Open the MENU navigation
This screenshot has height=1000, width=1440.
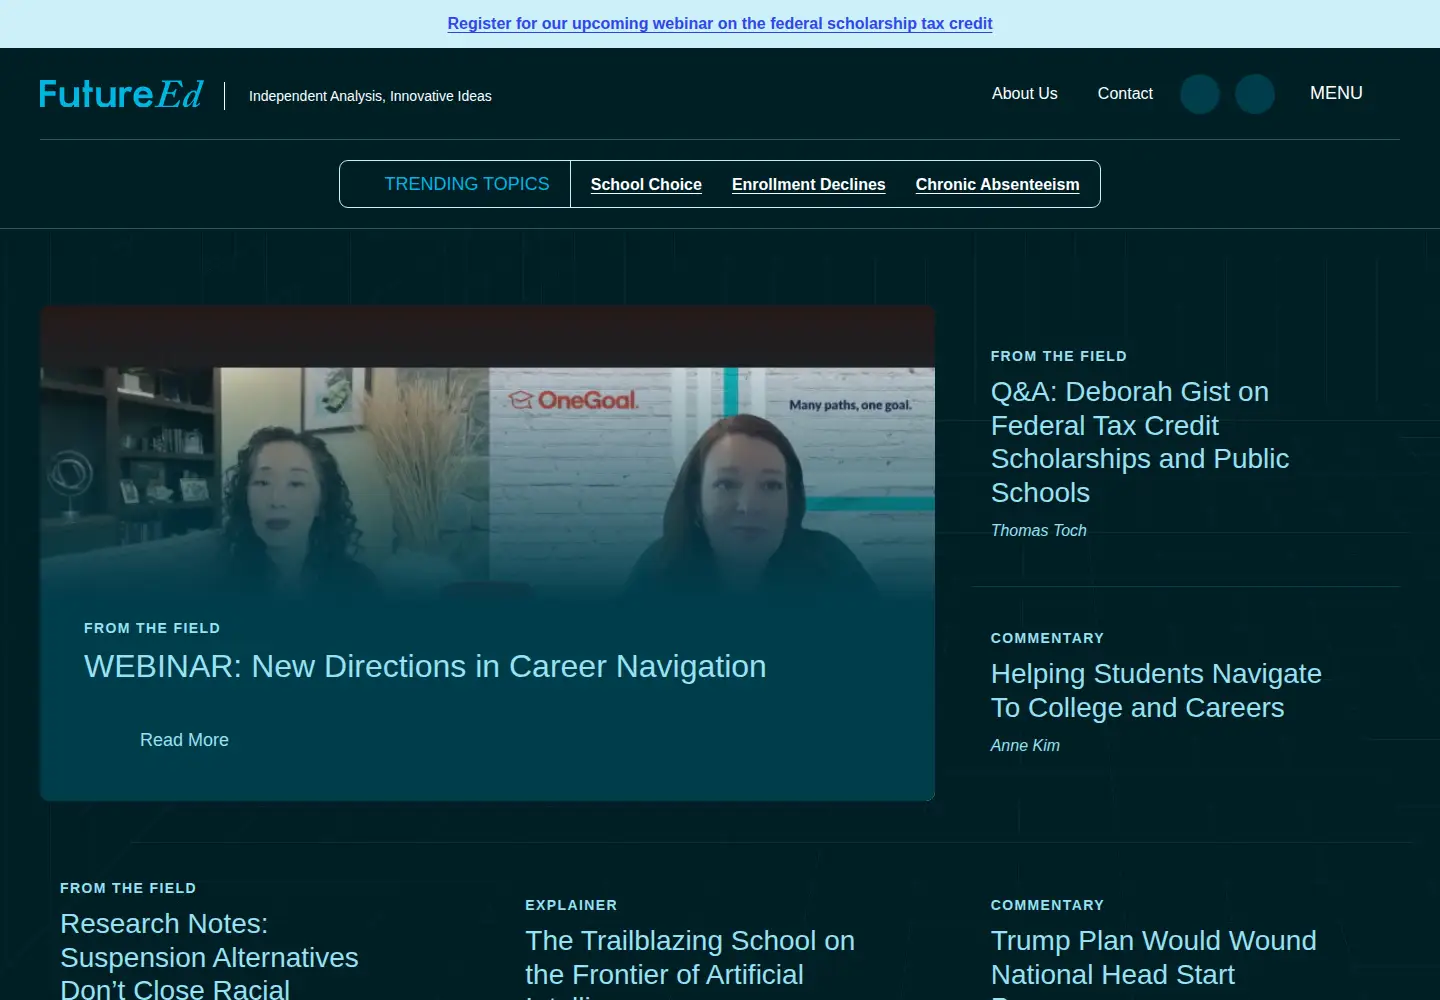pyautogui.click(x=1336, y=93)
